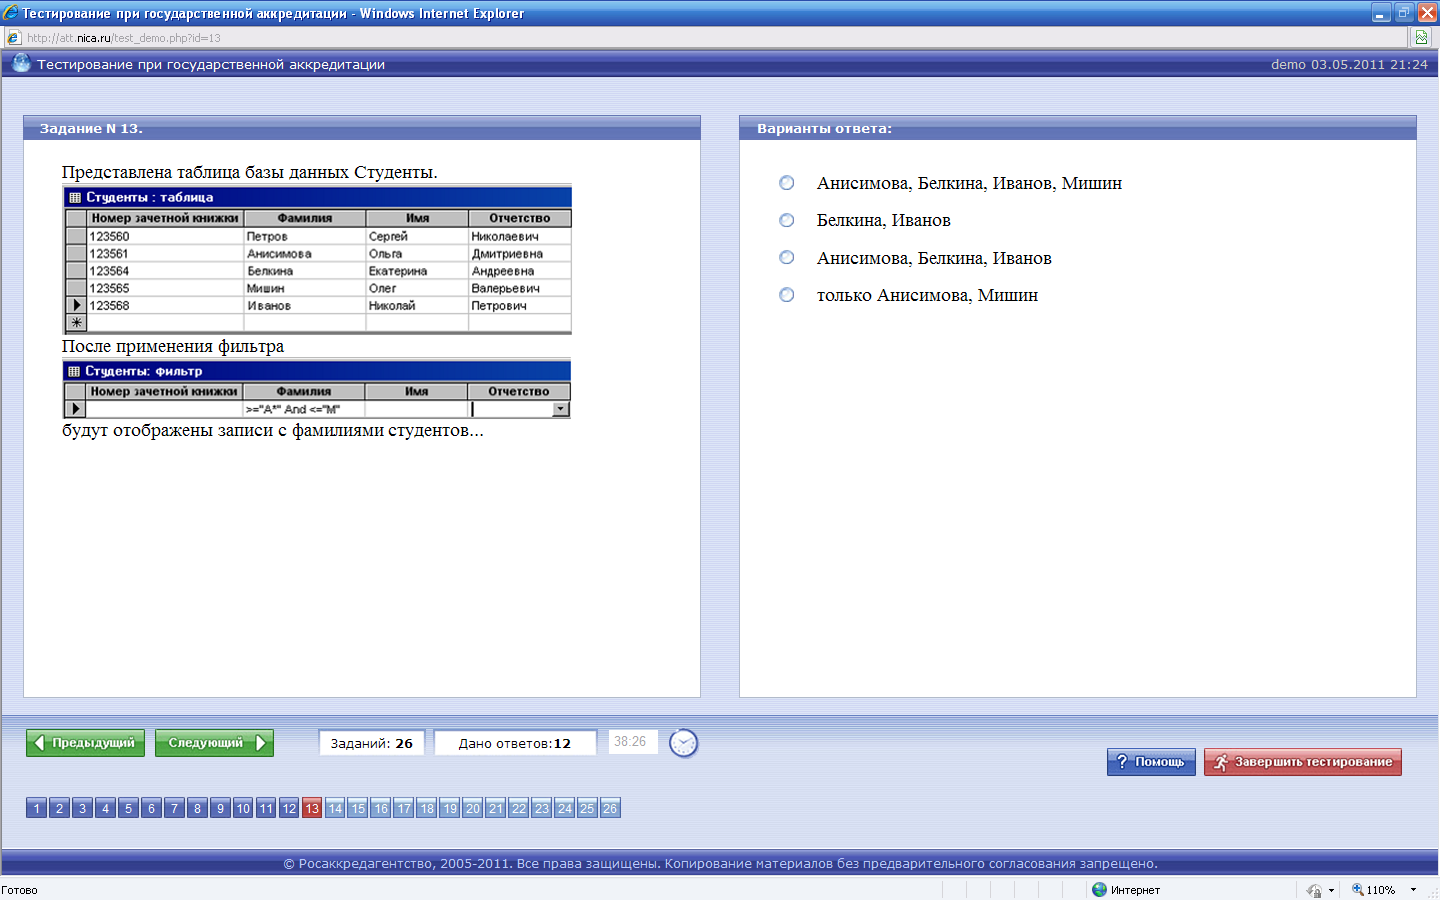Click the Заданий: 26 counter field
Screen dimensions: 1440x900
(x=372, y=743)
